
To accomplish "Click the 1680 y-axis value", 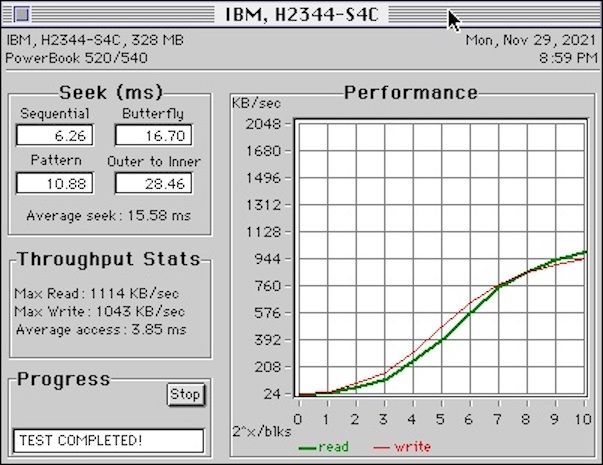I will [x=263, y=151].
